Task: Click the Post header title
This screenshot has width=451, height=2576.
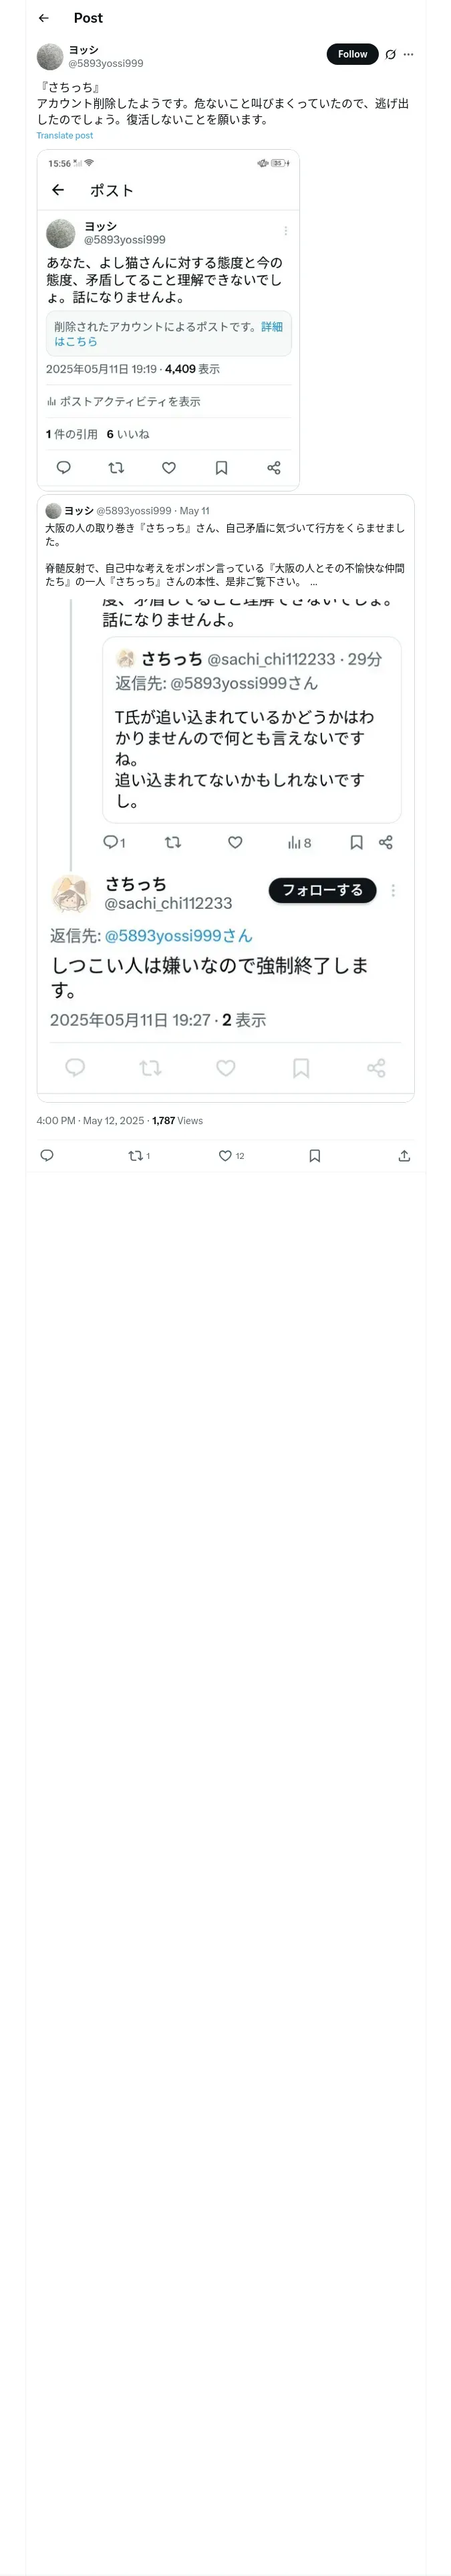Action: coord(88,18)
